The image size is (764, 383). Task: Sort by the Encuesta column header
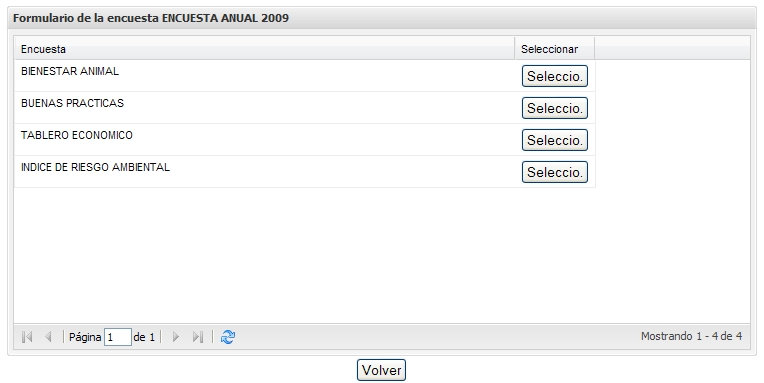click(265, 49)
